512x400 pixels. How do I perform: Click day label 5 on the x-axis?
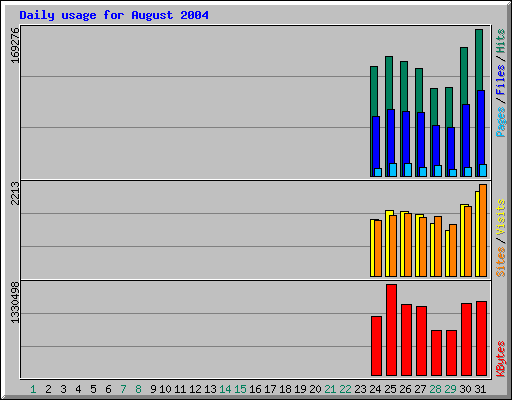(93, 389)
